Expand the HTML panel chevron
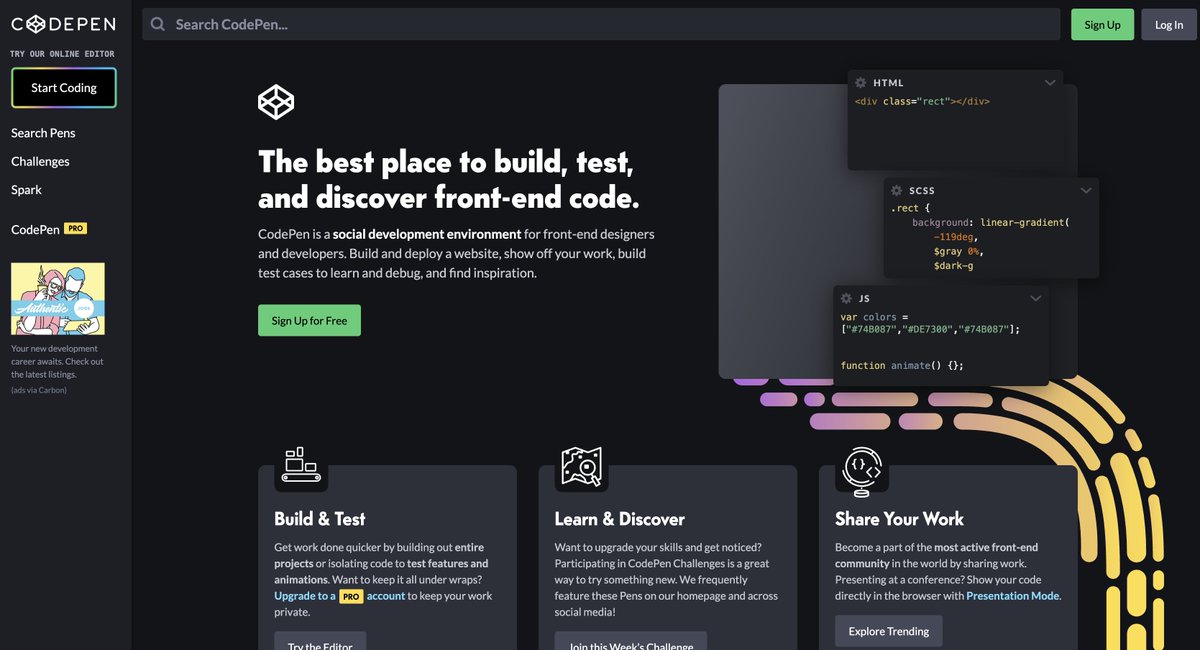The image size is (1200, 650). (1050, 83)
